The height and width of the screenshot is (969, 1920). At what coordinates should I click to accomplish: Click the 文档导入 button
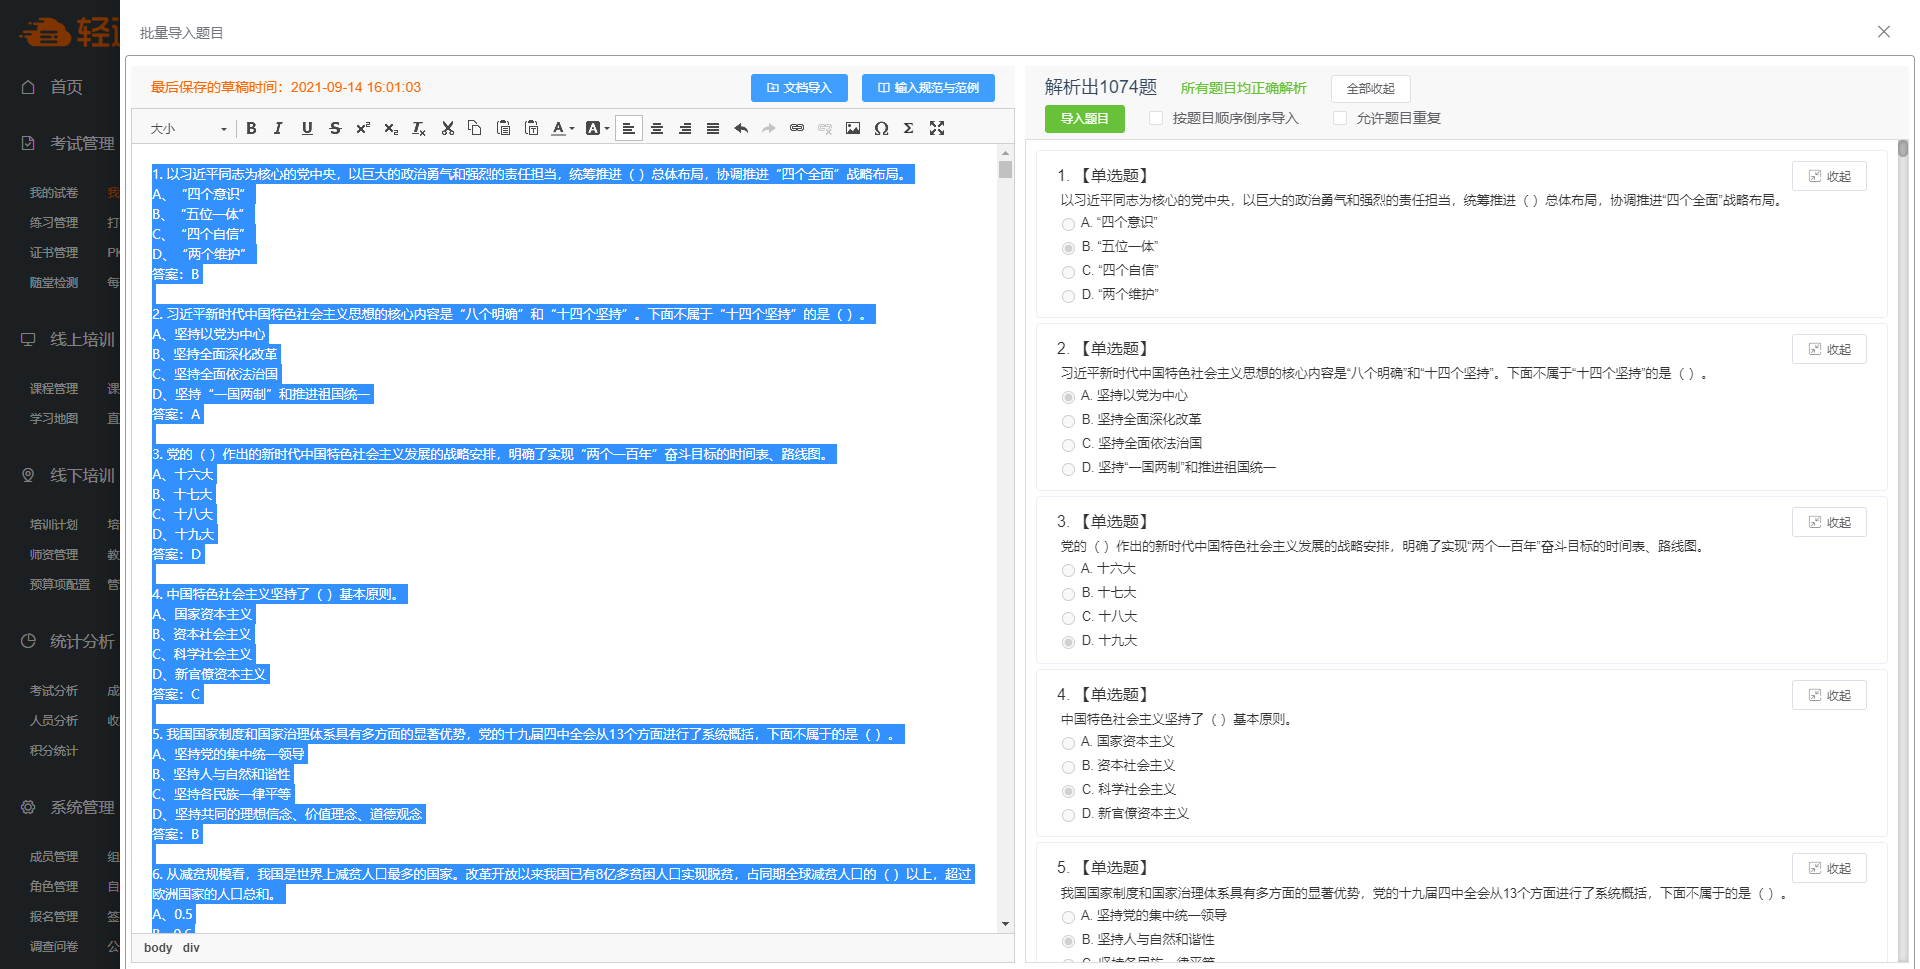799,88
